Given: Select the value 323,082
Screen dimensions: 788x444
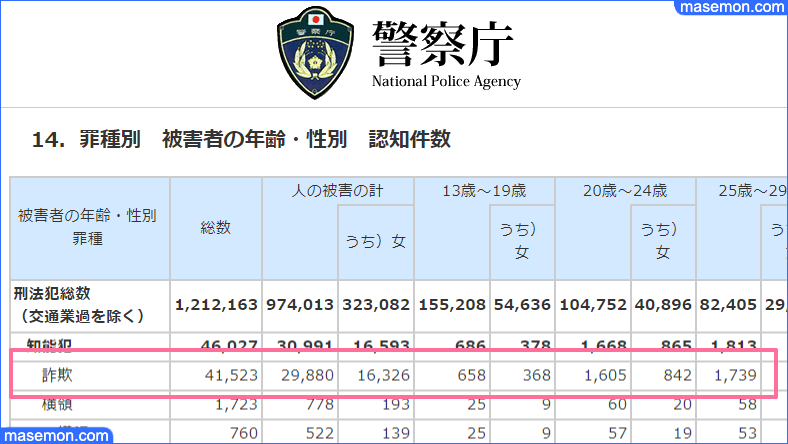Looking at the screenshot, I should point(376,305).
